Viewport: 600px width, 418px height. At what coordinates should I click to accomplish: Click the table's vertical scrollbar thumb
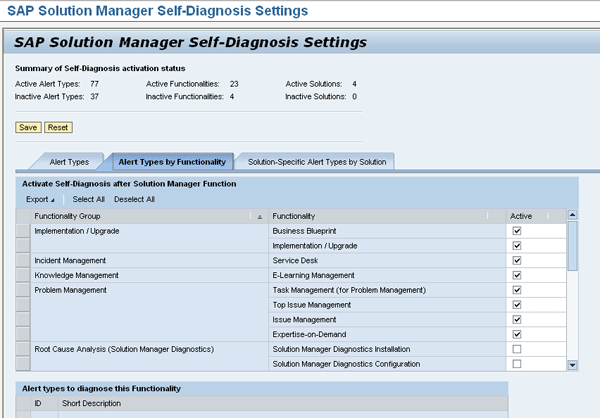572,246
